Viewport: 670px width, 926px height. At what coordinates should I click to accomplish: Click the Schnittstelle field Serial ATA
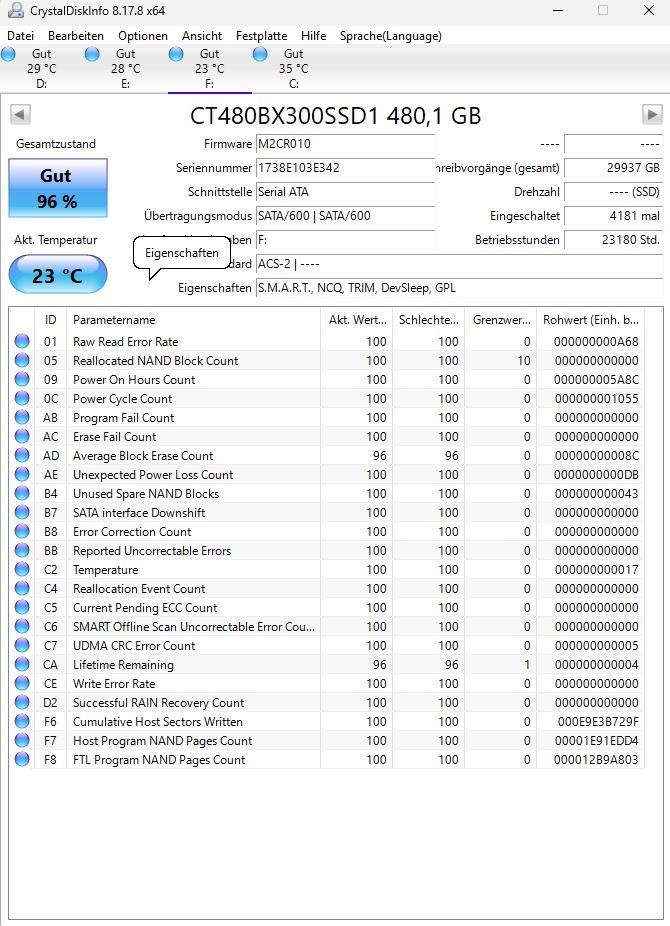345,192
